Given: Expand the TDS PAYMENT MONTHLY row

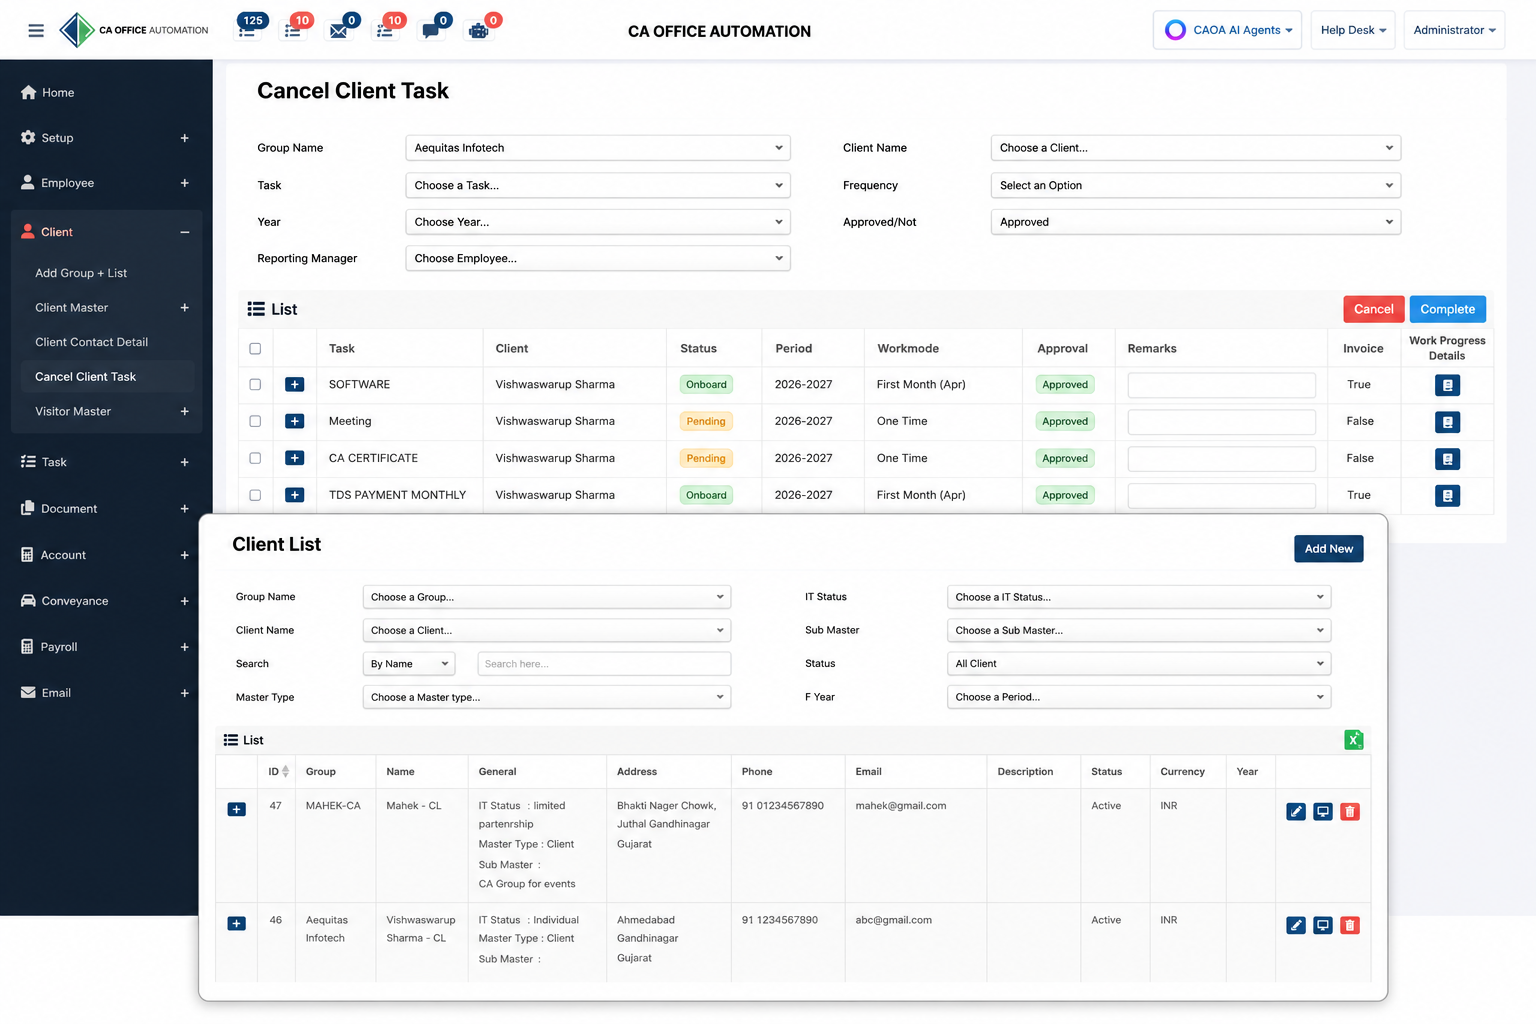Looking at the screenshot, I should 294,495.
